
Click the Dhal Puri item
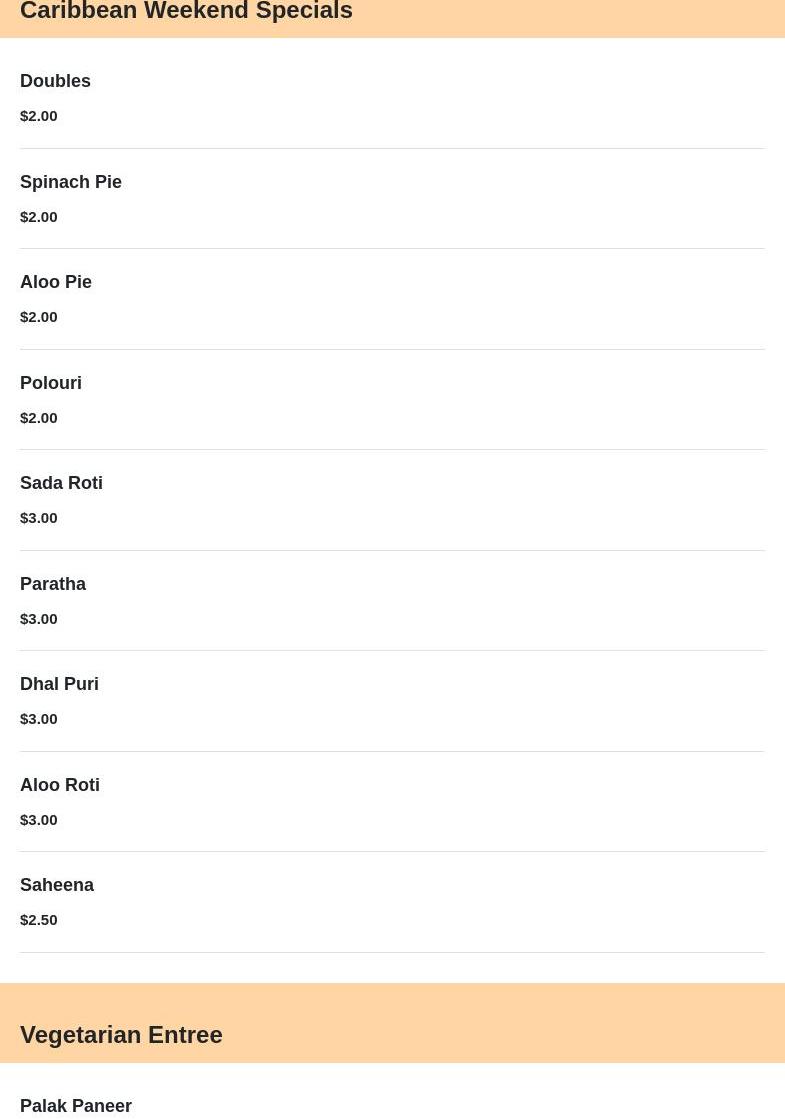(x=59, y=684)
